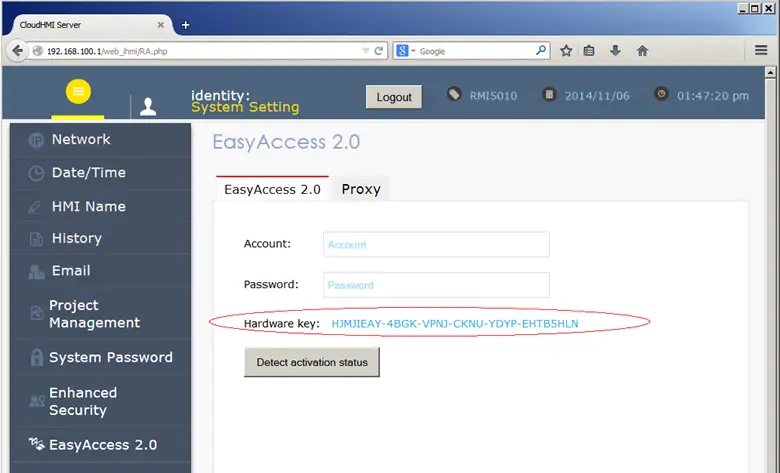780x473 pixels.
Task: Click the hardware key HJMJIEAY-4BGK value
Action: (455, 324)
